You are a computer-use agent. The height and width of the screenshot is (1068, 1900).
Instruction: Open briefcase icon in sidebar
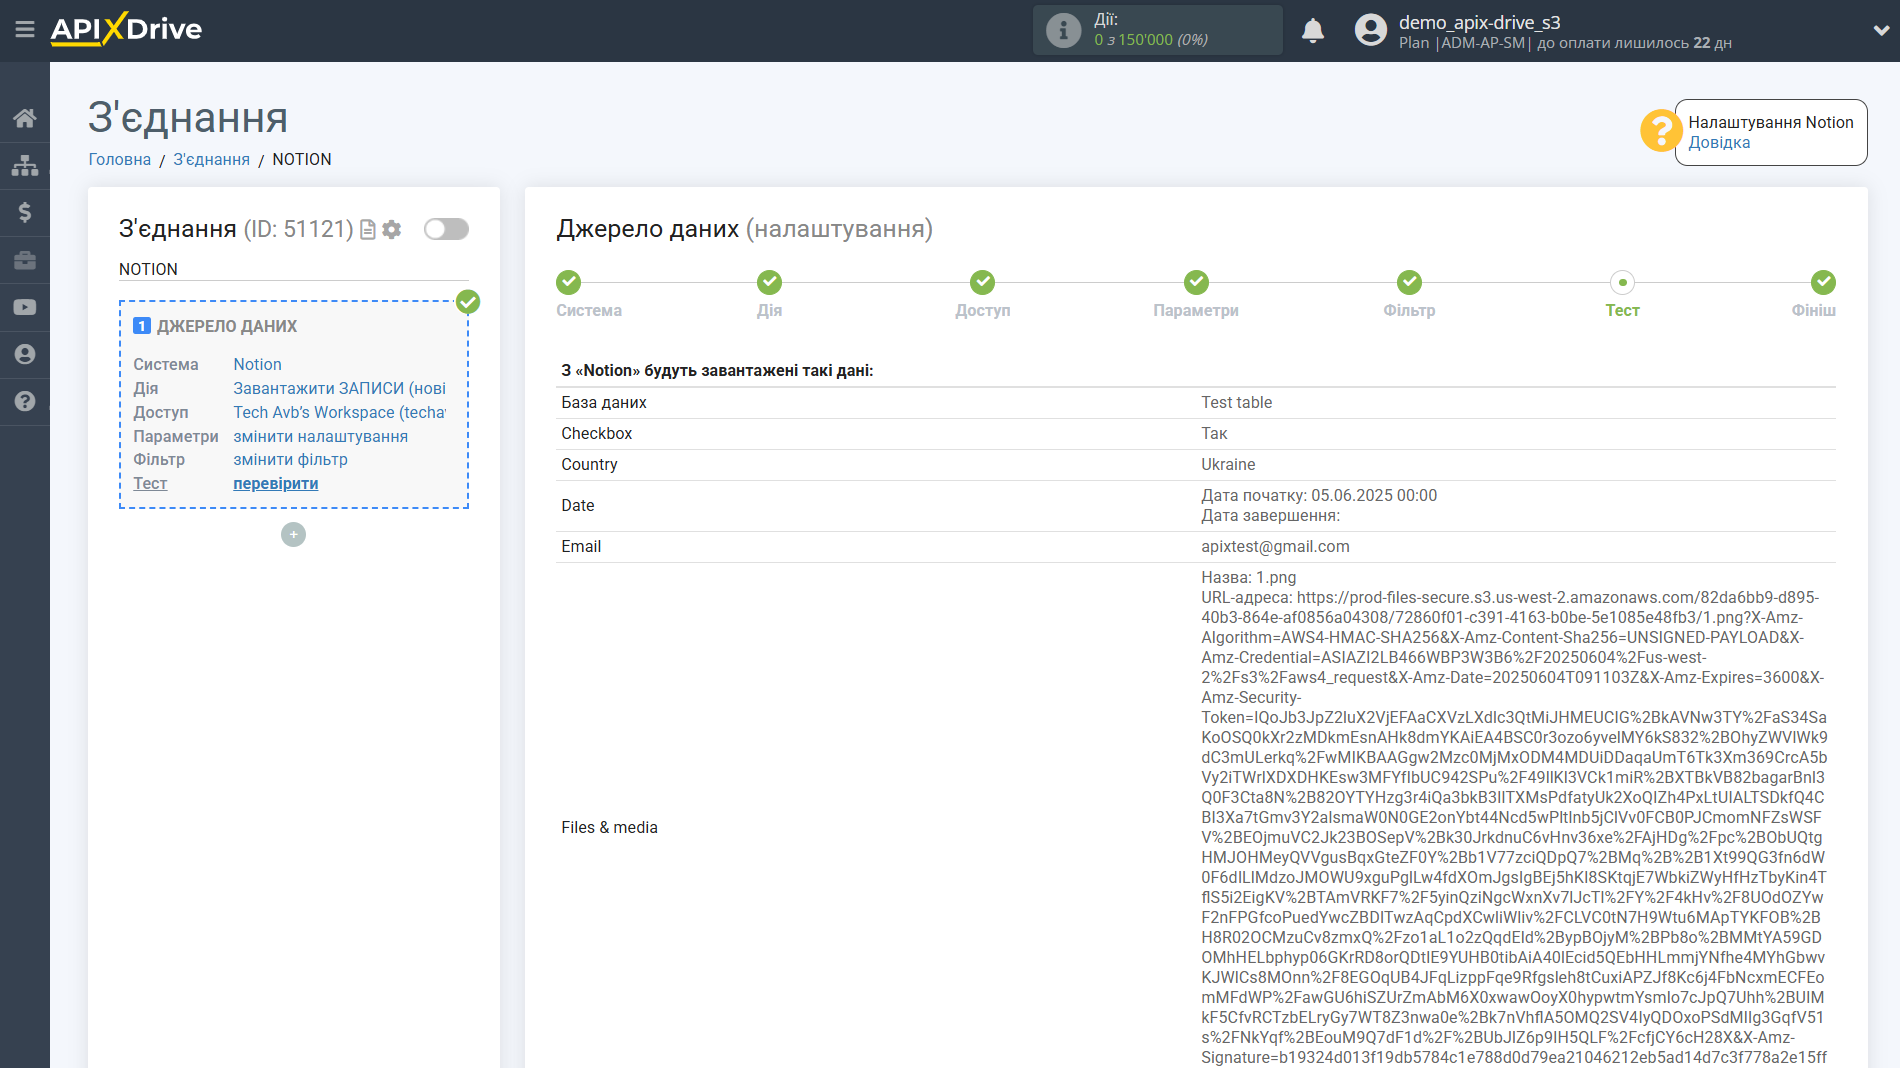[25, 260]
